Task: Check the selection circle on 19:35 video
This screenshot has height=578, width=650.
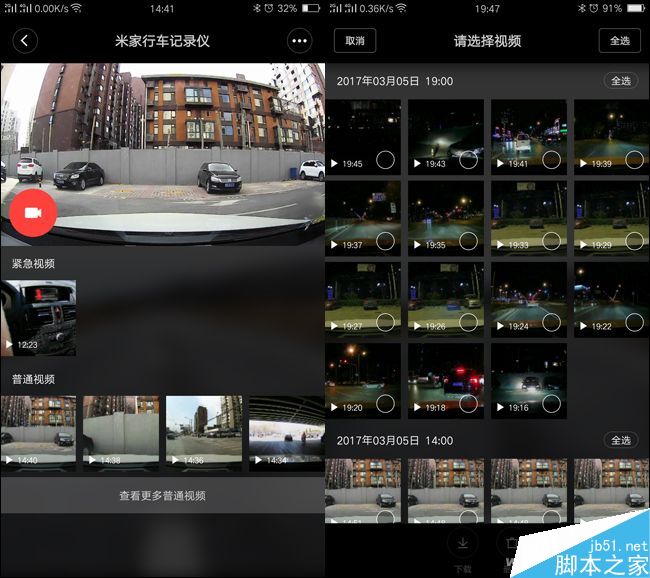Action: pyautogui.click(x=468, y=241)
